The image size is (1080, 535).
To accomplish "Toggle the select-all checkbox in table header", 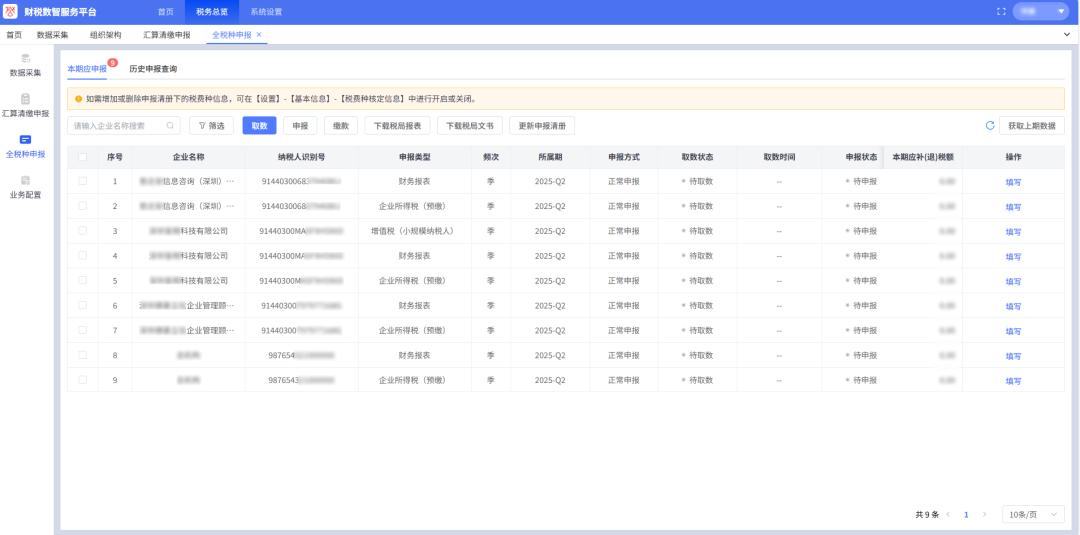I will point(82,157).
